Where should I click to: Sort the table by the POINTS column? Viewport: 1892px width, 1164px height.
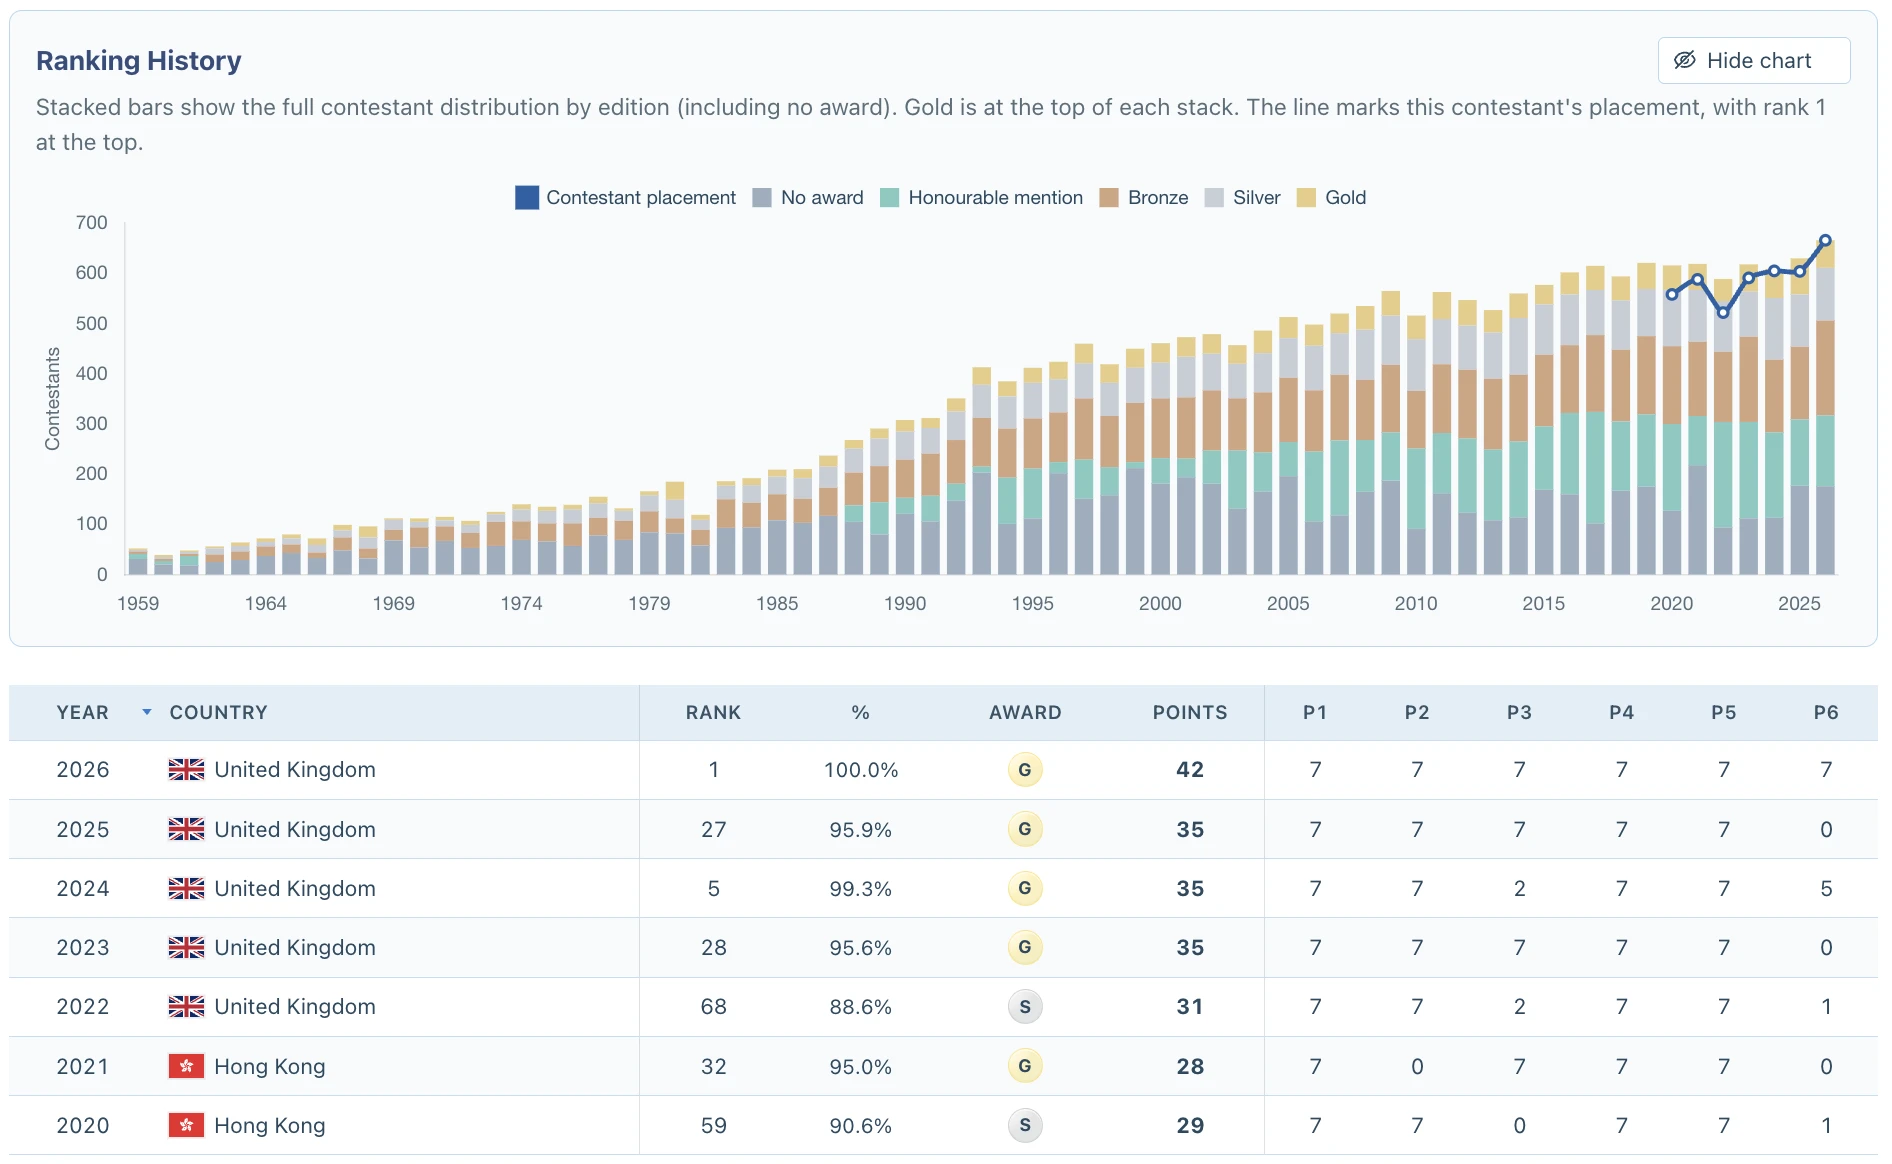coord(1190,713)
